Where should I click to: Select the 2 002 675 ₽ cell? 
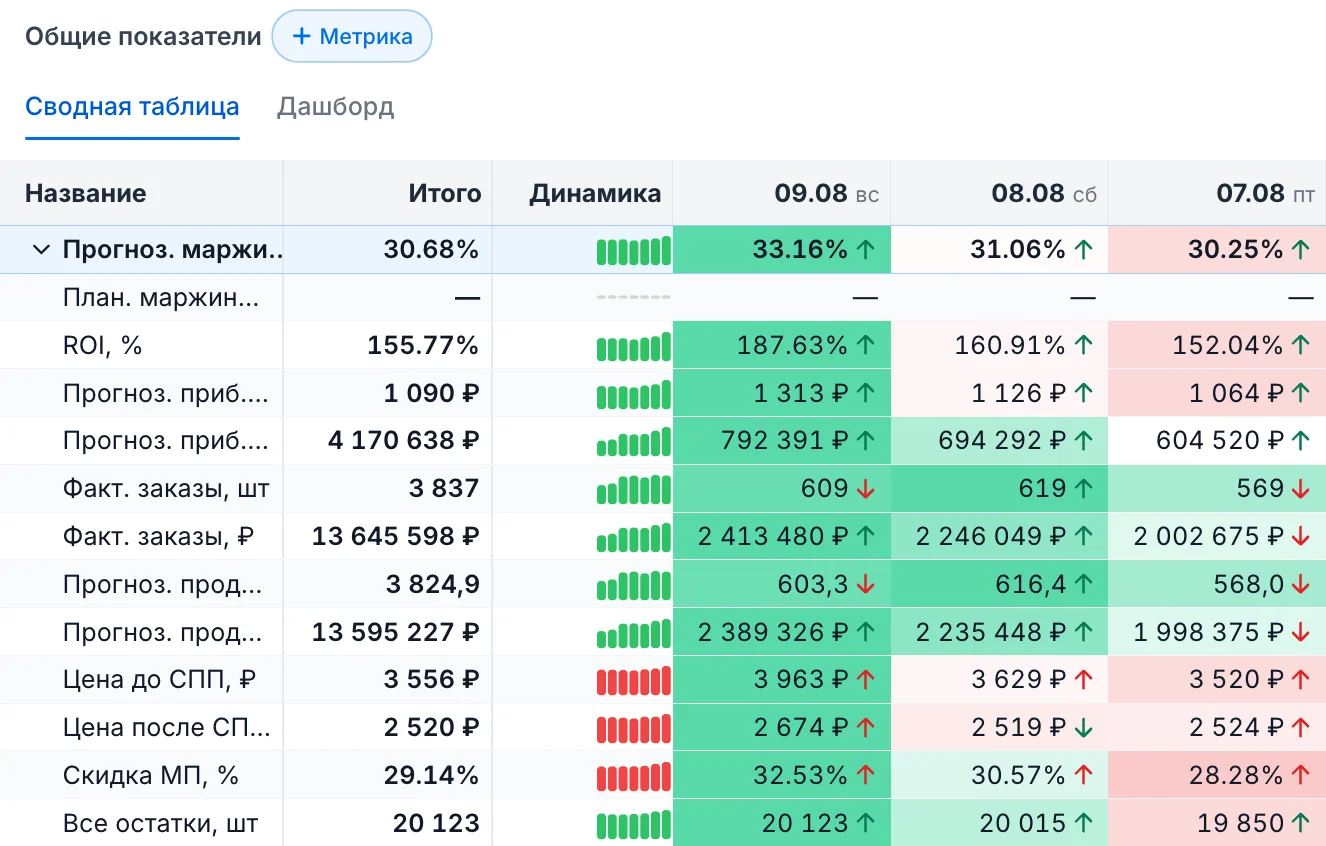point(1217,537)
